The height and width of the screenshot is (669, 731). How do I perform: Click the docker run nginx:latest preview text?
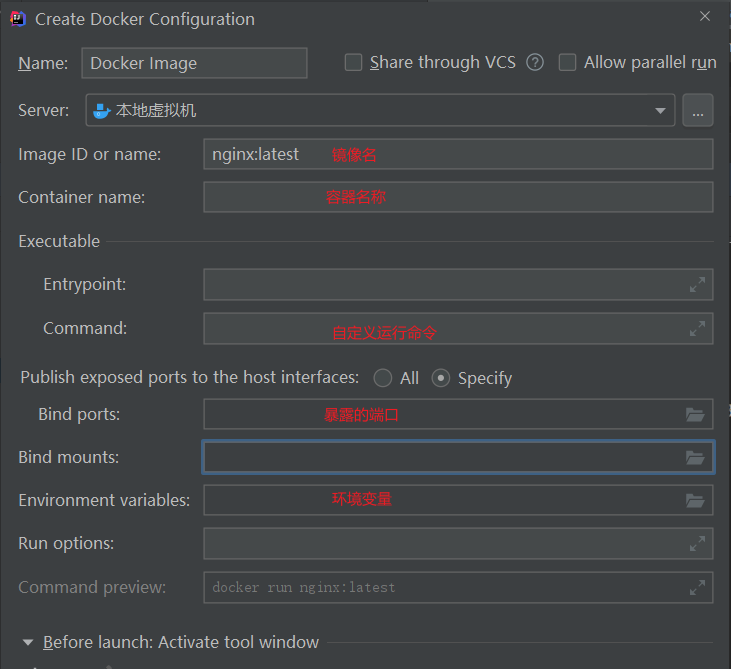click(303, 587)
